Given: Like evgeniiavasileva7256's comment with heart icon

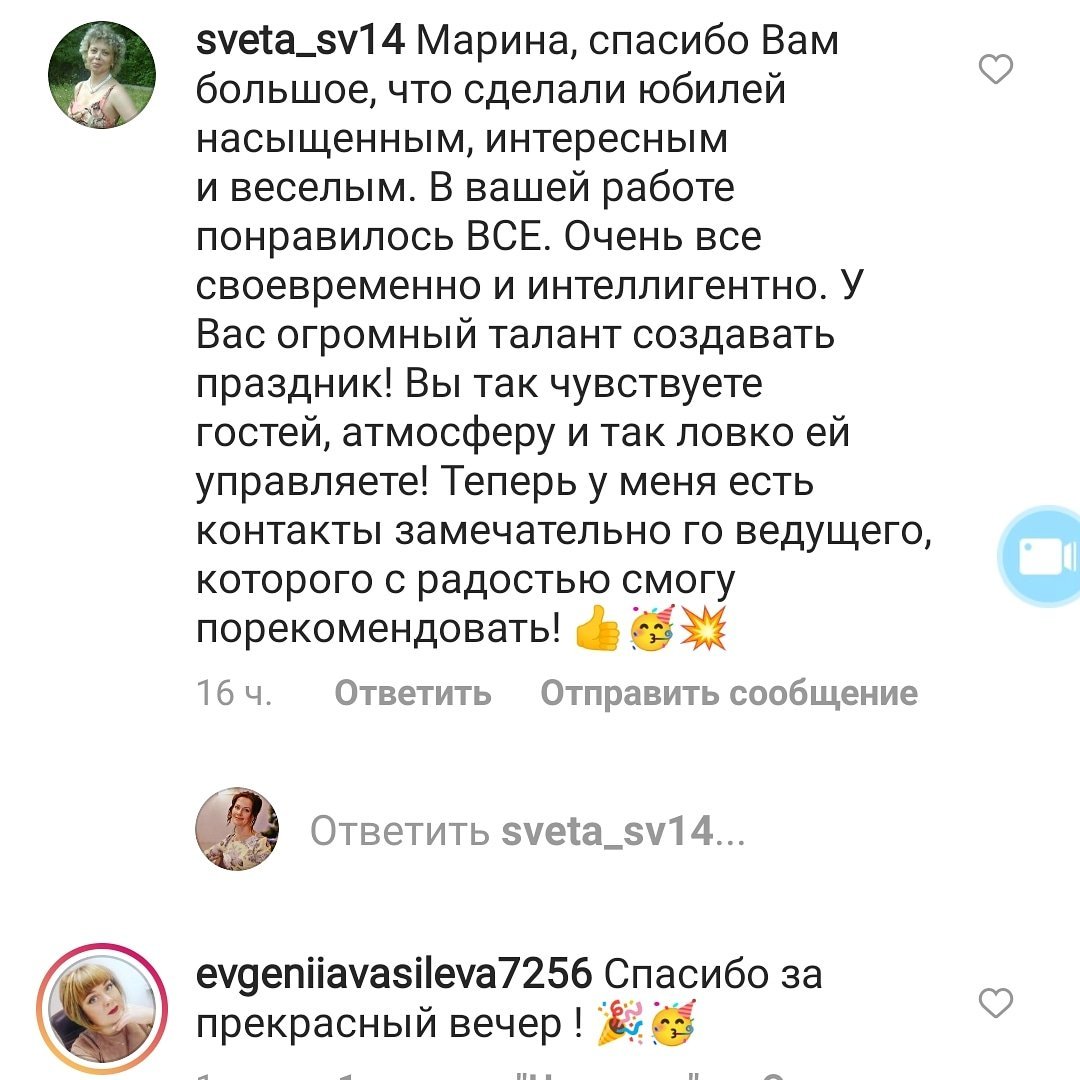Looking at the screenshot, I should (x=996, y=1002).
